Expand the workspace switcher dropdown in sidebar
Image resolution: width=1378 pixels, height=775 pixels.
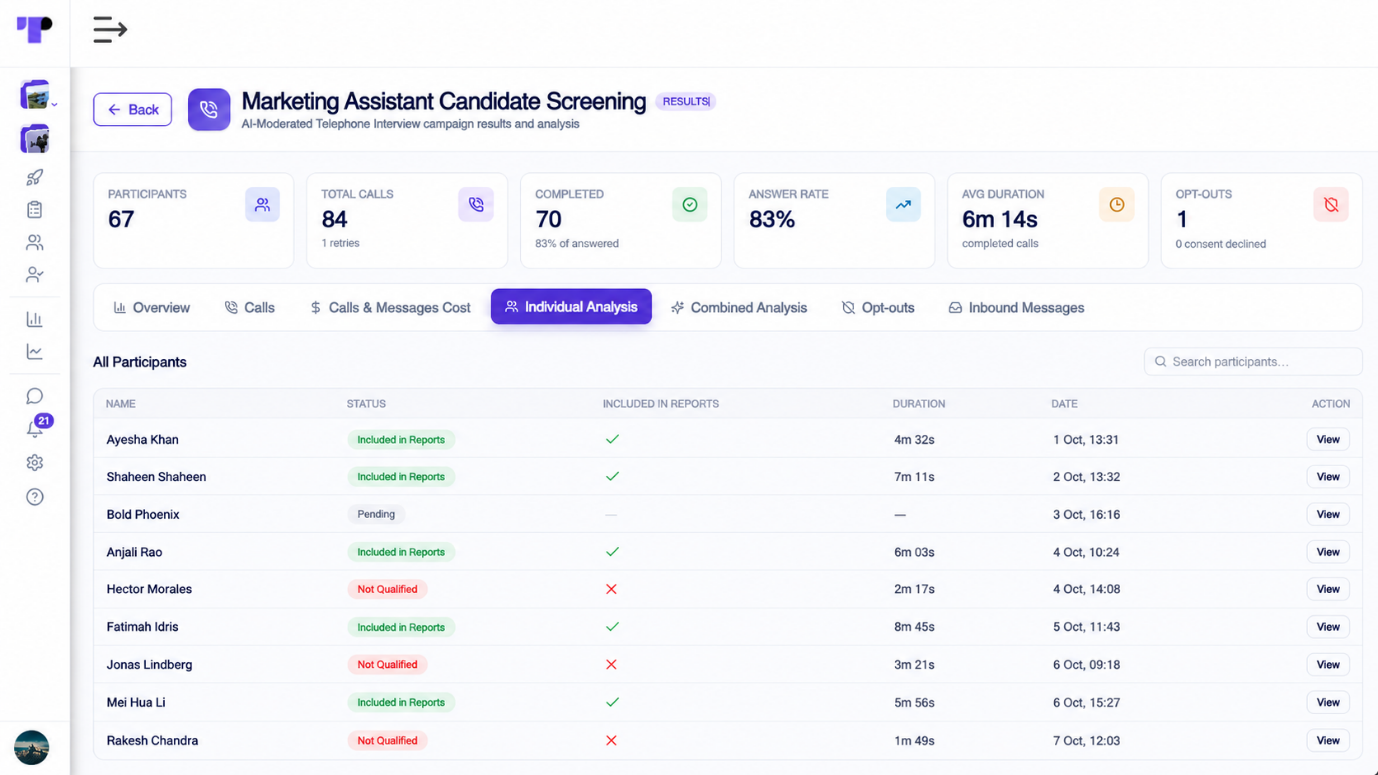(37, 96)
